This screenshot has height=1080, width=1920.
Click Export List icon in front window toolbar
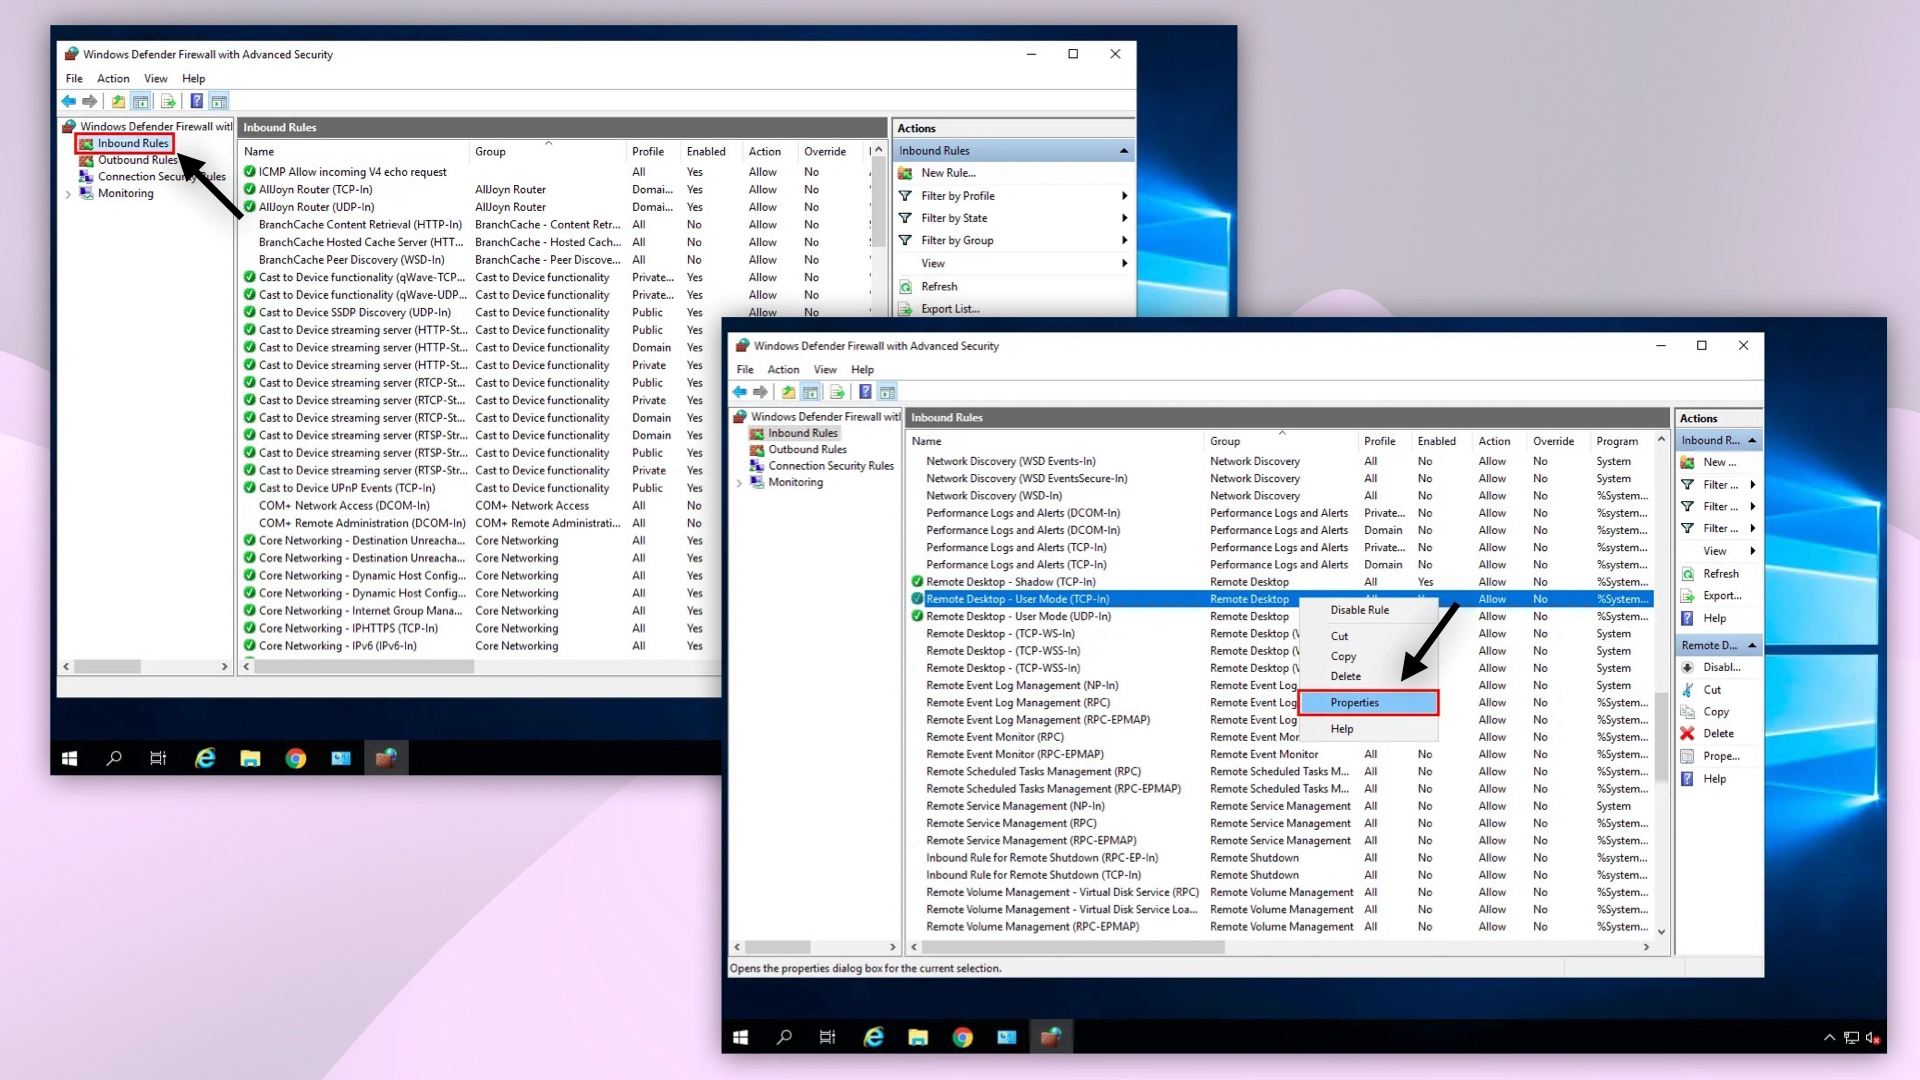tap(838, 392)
